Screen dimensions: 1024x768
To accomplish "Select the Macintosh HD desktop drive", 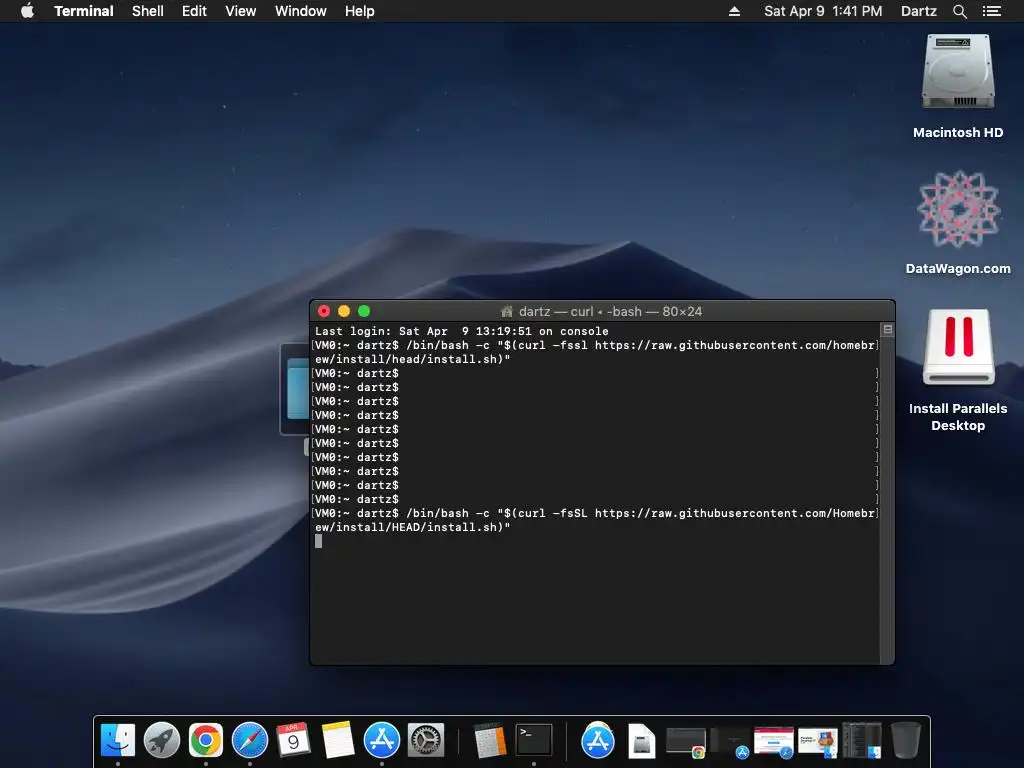I will (958, 72).
